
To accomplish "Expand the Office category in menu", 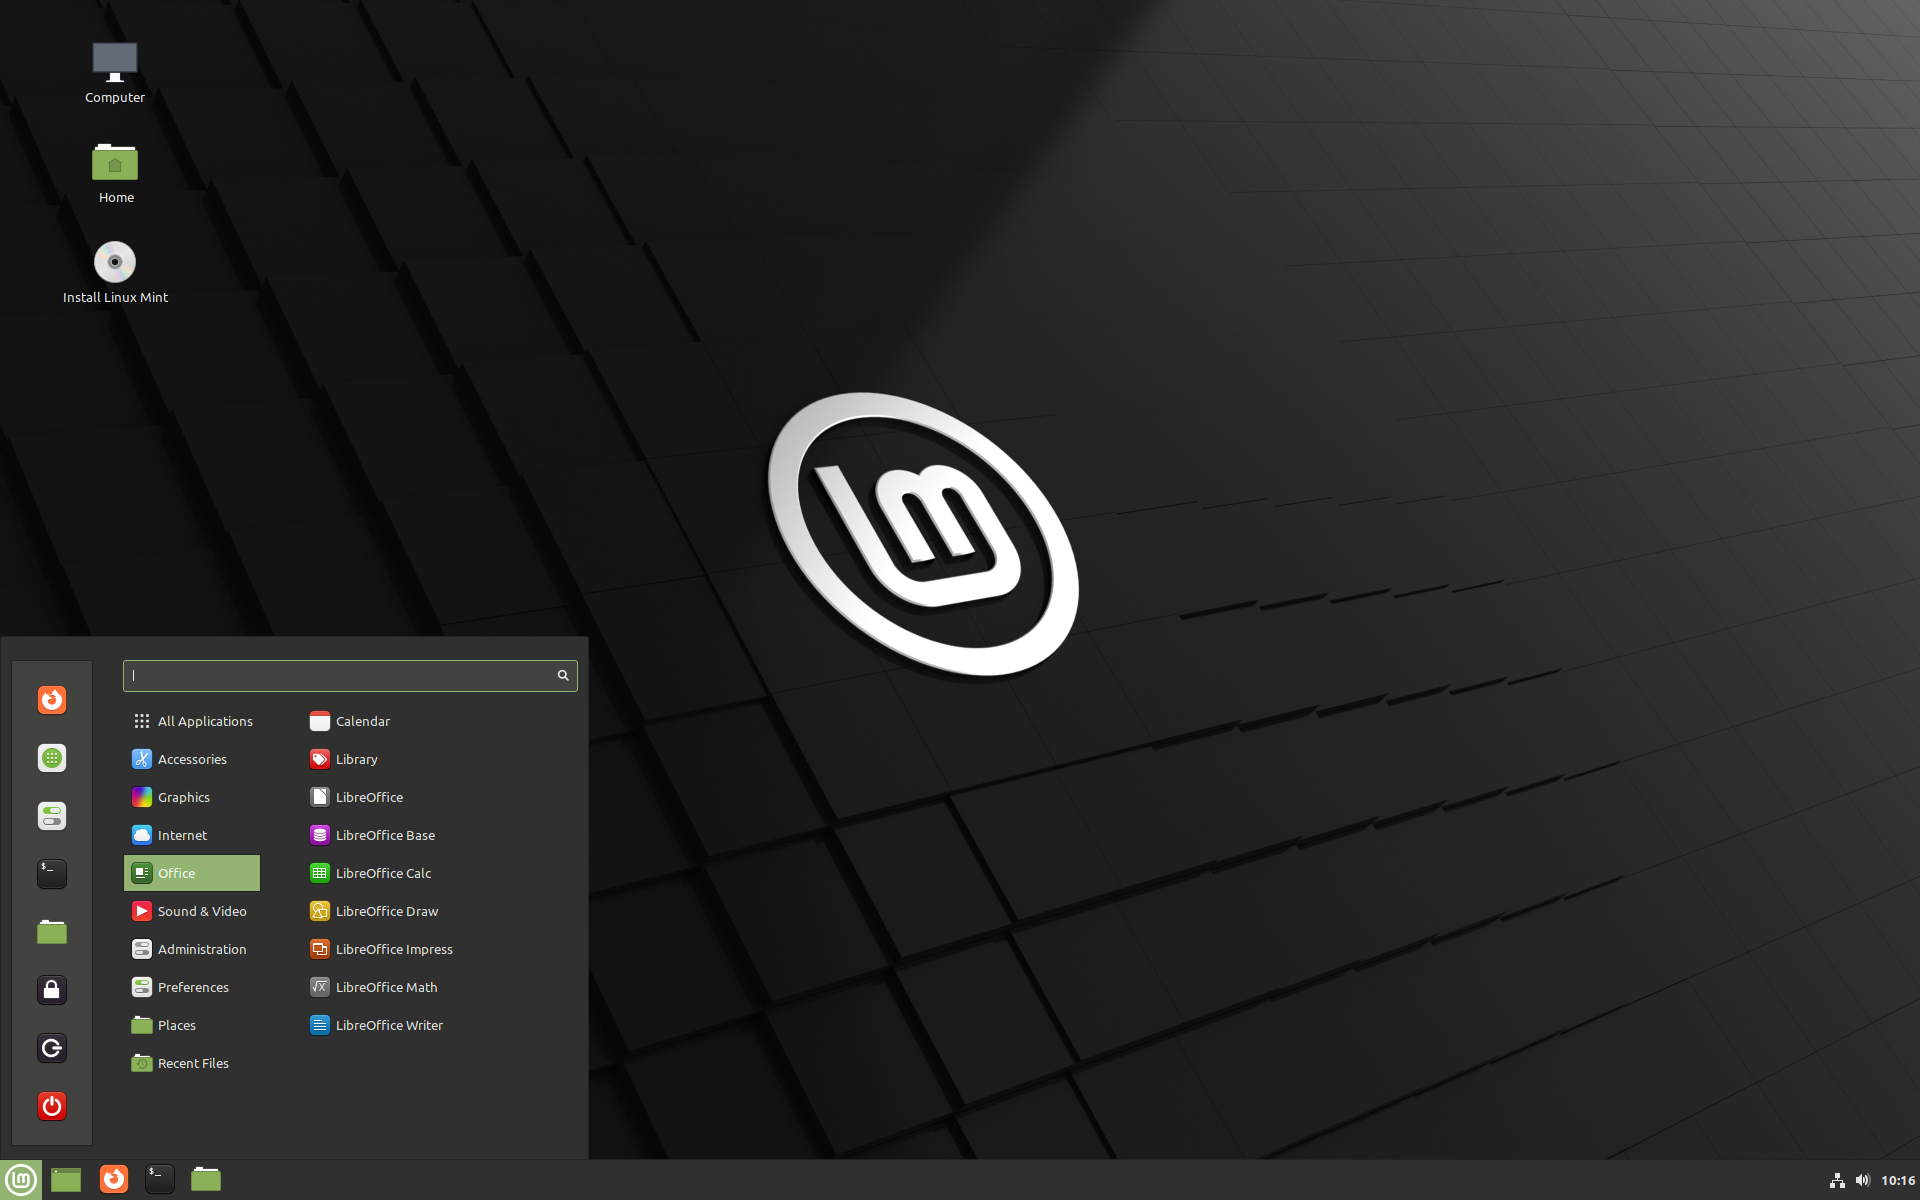I will [x=191, y=872].
